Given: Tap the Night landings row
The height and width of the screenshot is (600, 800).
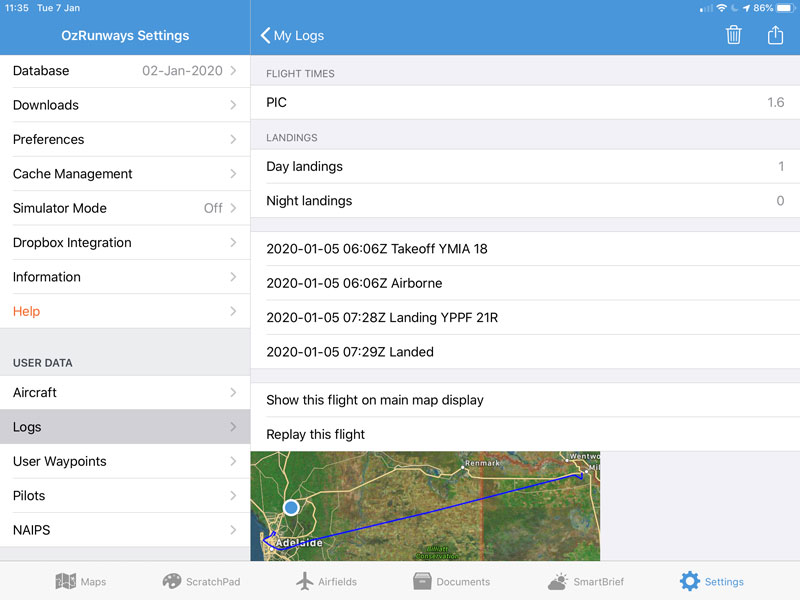Looking at the screenshot, I should click(x=525, y=201).
